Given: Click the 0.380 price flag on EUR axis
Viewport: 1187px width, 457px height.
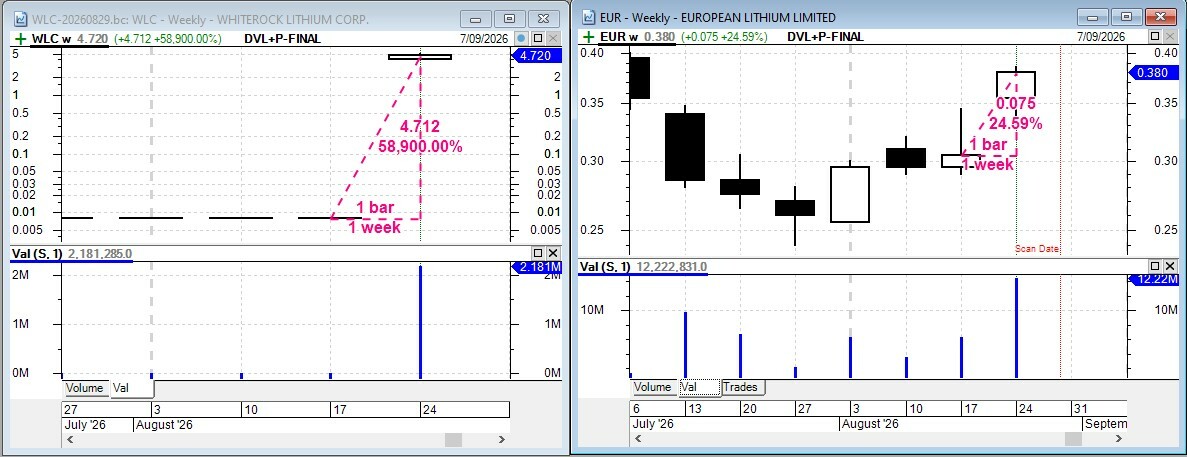Looking at the screenshot, I should [1153, 73].
